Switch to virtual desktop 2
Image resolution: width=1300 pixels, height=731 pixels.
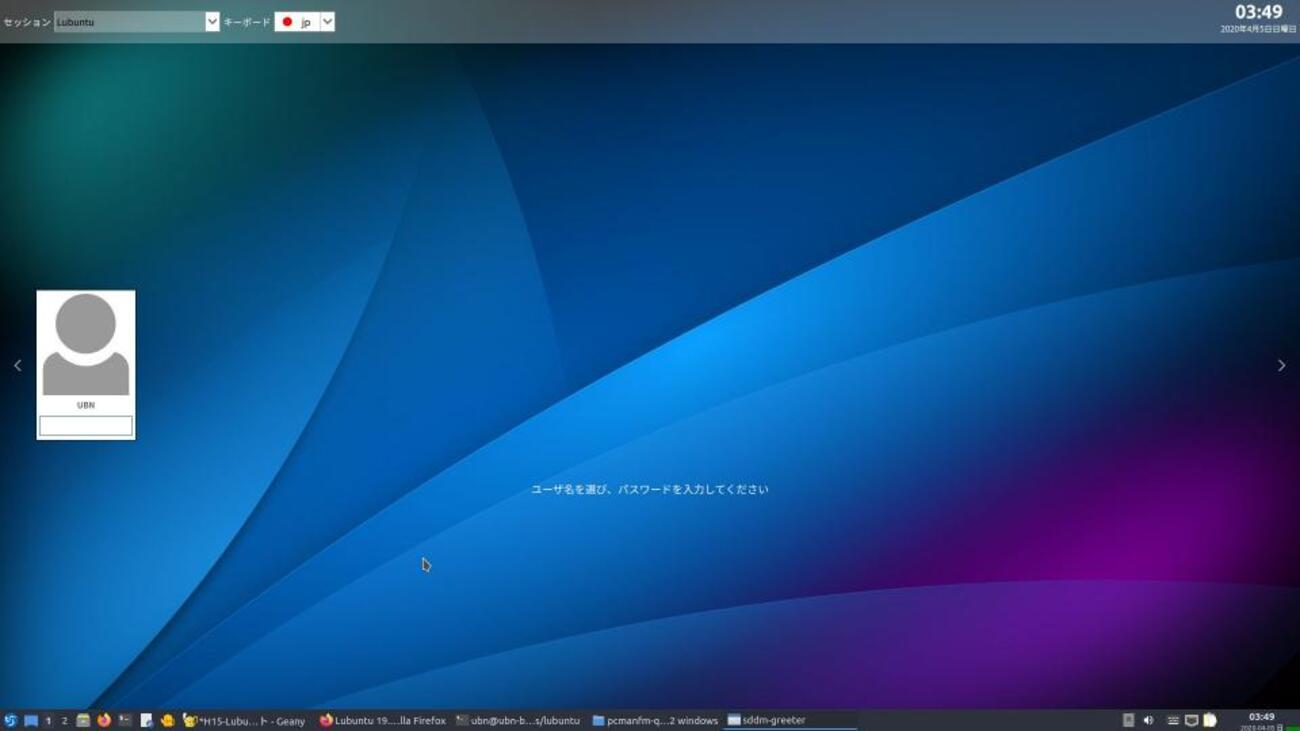tap(64, 720)
